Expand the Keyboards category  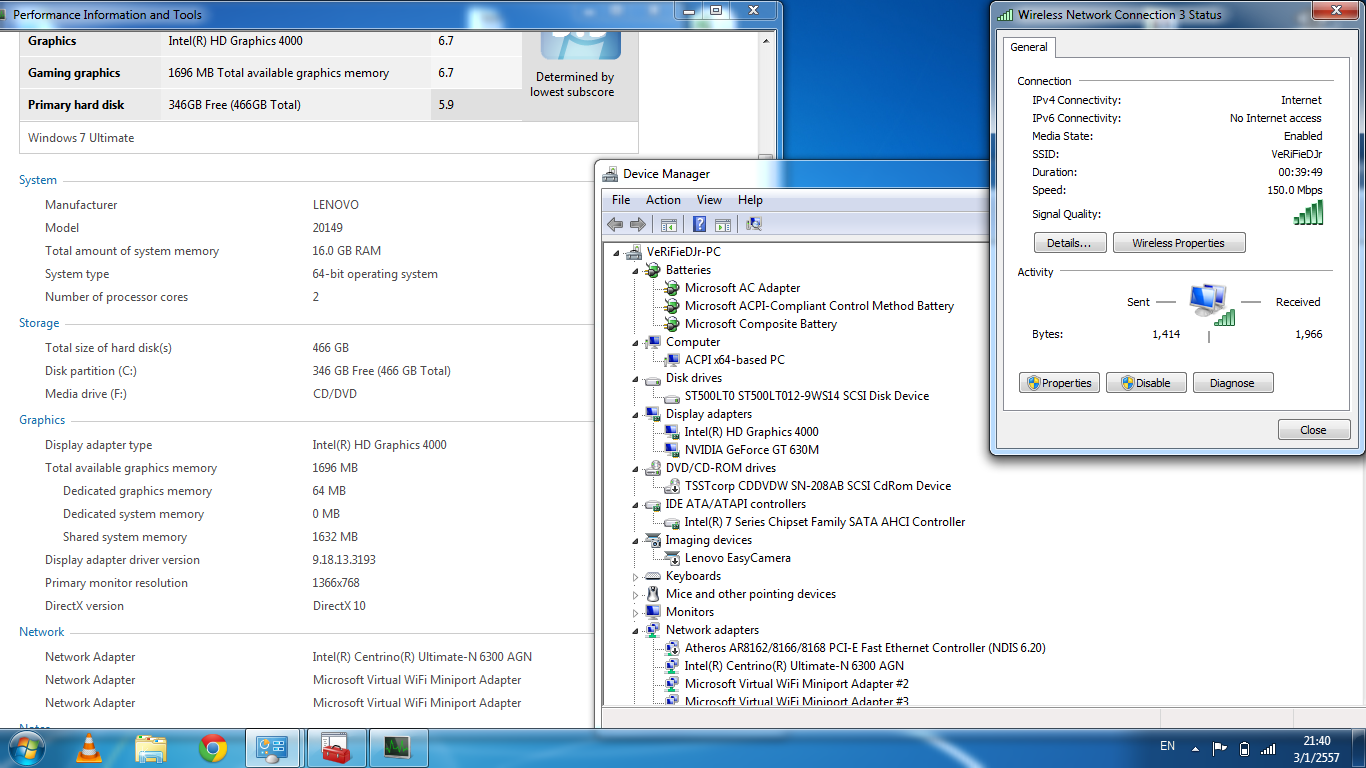[636, 577]
